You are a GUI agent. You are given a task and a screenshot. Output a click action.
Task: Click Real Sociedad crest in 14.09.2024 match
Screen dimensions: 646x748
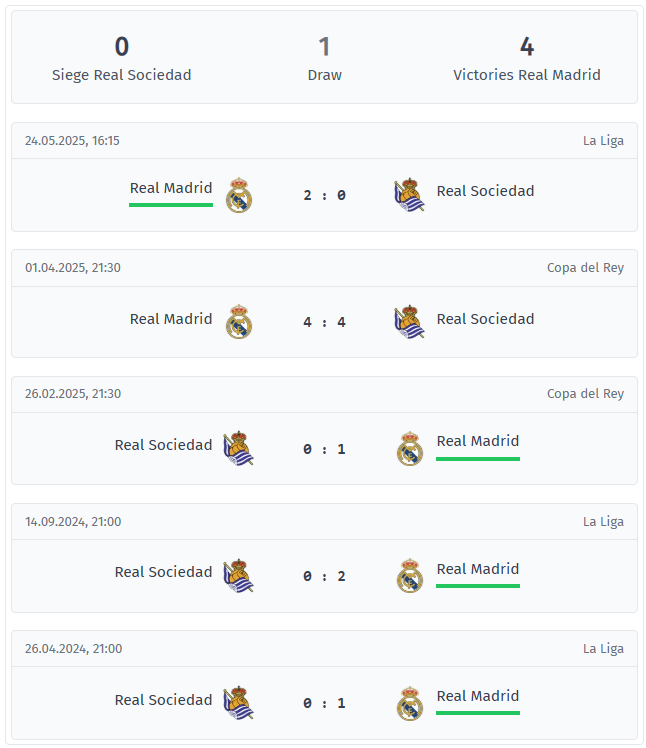pos(238,575)
